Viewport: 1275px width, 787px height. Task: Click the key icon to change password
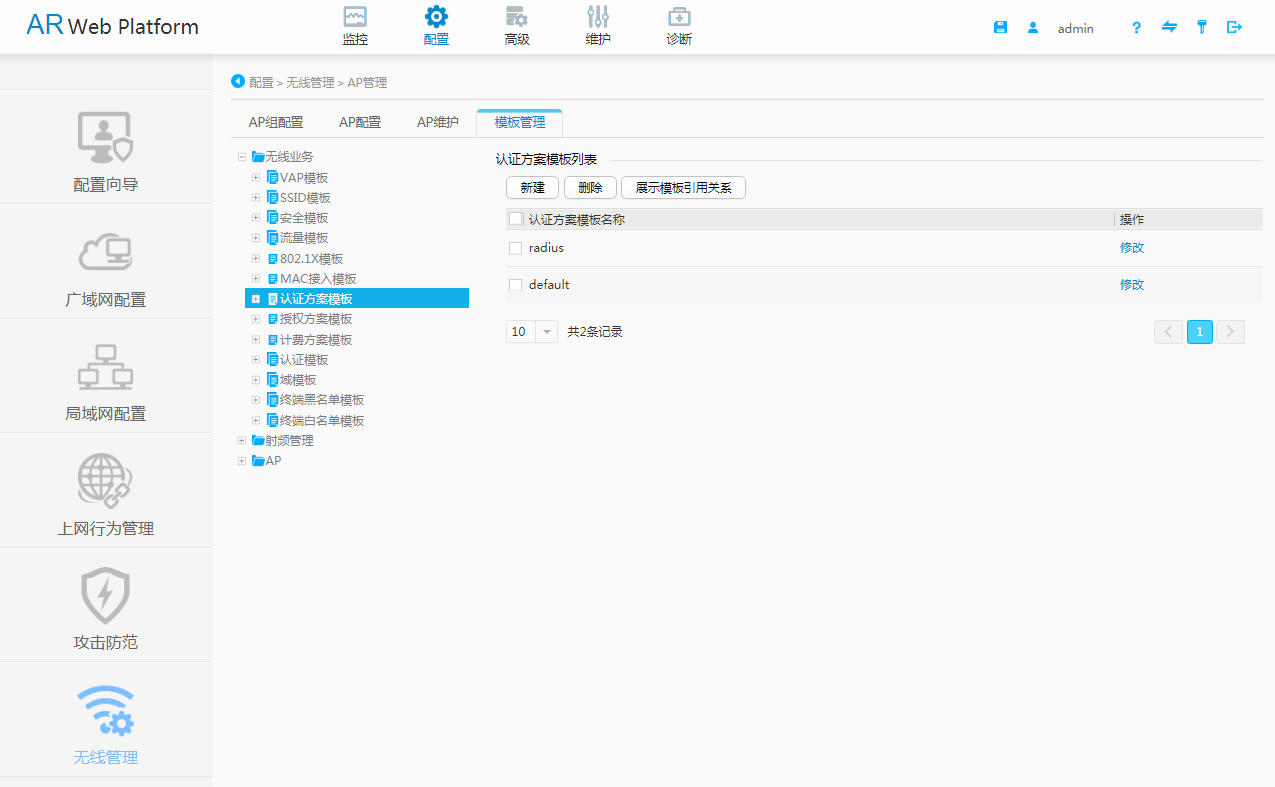(x=1201, y=27)
